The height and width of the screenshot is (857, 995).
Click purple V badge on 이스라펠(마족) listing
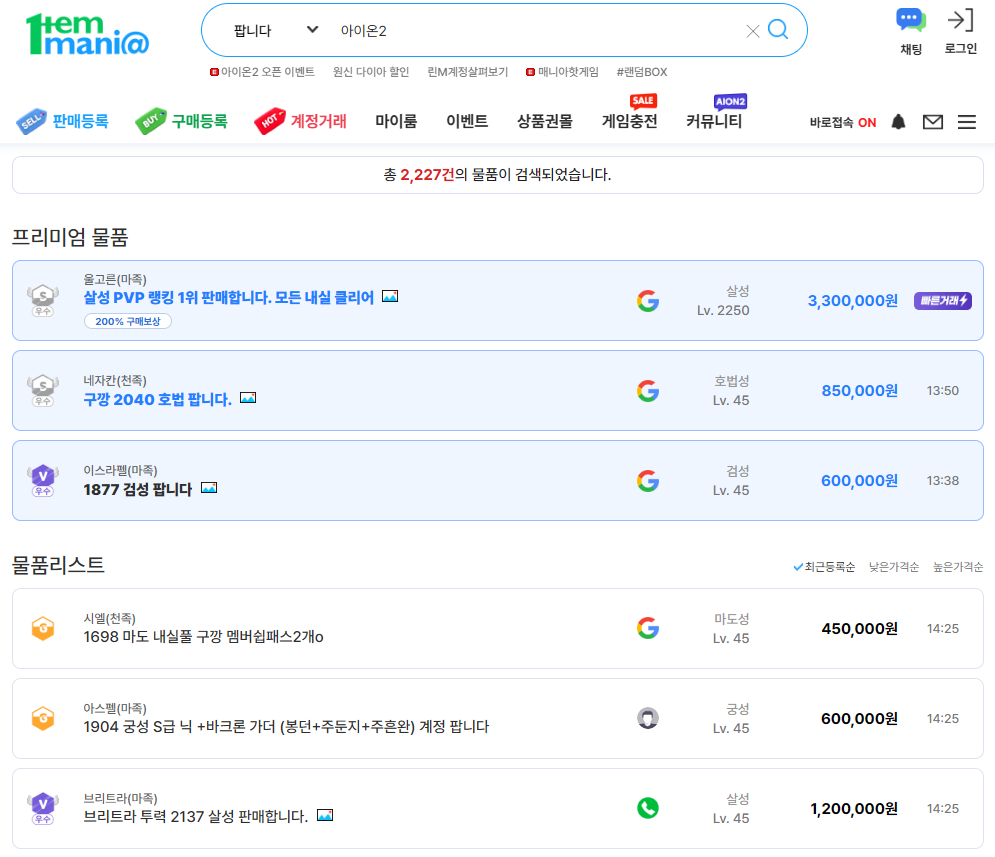[43, 480]
